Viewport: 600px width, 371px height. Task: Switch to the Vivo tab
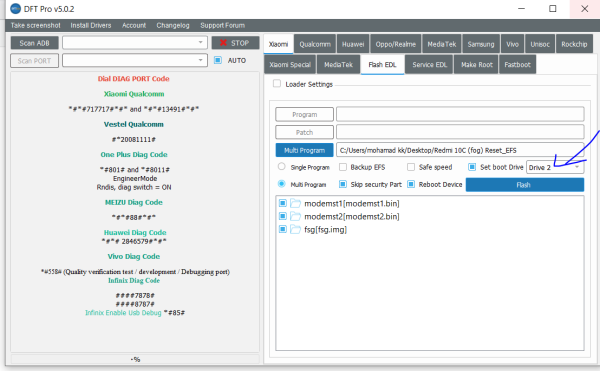click(x=512, y=44)
